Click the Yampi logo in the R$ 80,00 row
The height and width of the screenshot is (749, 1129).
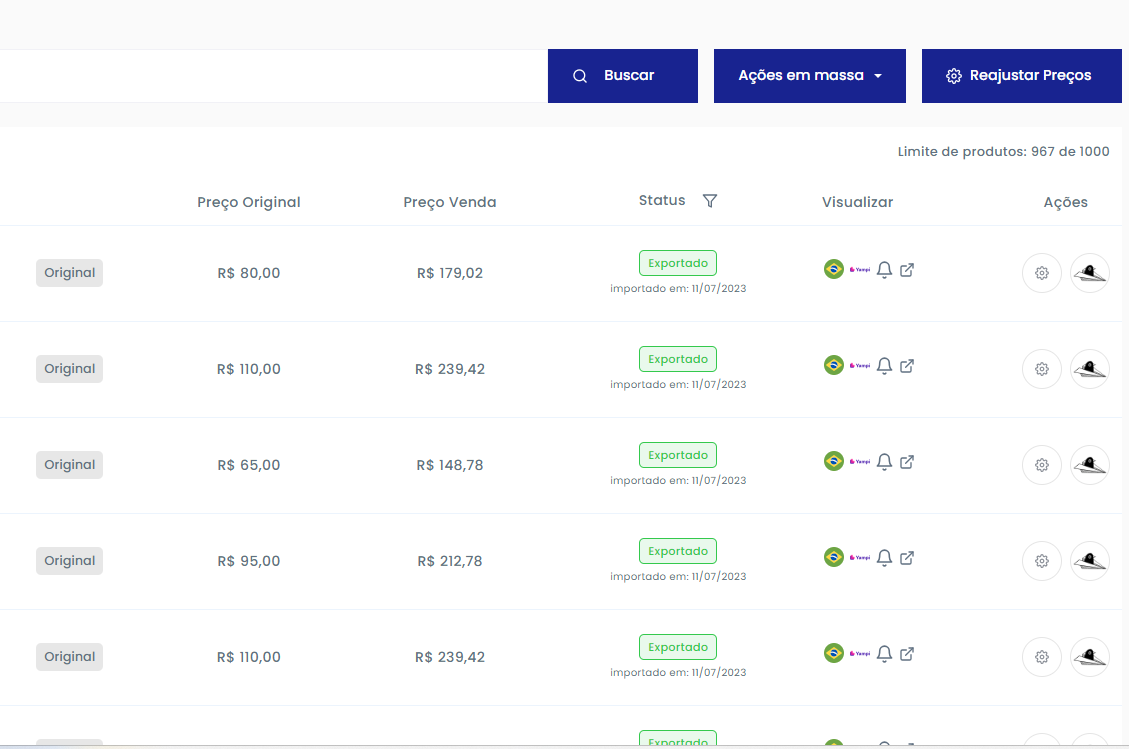coord(860,270)
